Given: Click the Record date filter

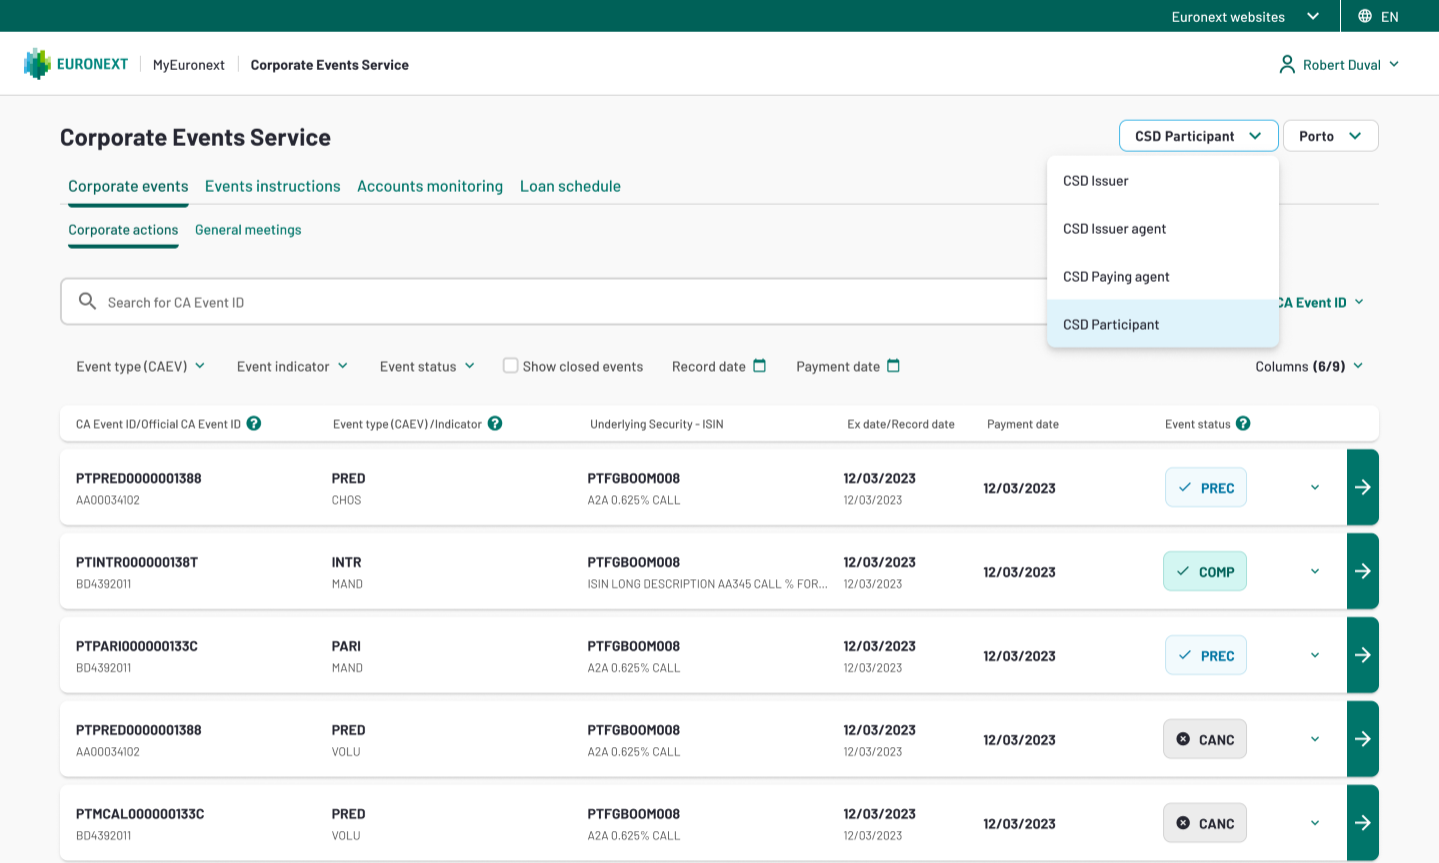Looking at the screenshot, I should point(719,366).
